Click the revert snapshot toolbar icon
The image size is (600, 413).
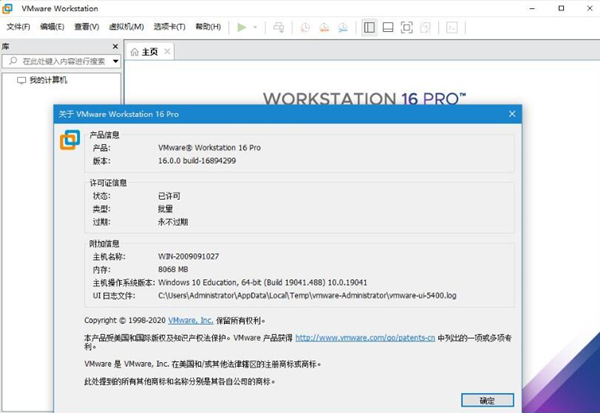323,27
